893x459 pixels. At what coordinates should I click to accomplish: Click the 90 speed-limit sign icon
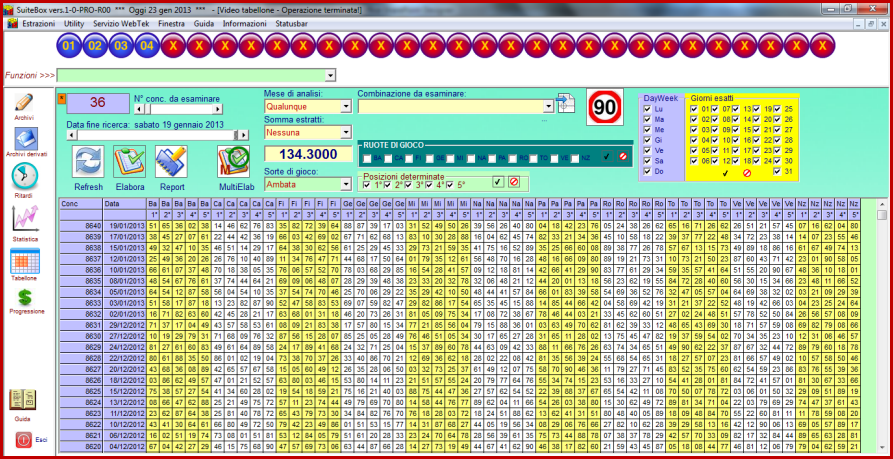tap(603, 108)
